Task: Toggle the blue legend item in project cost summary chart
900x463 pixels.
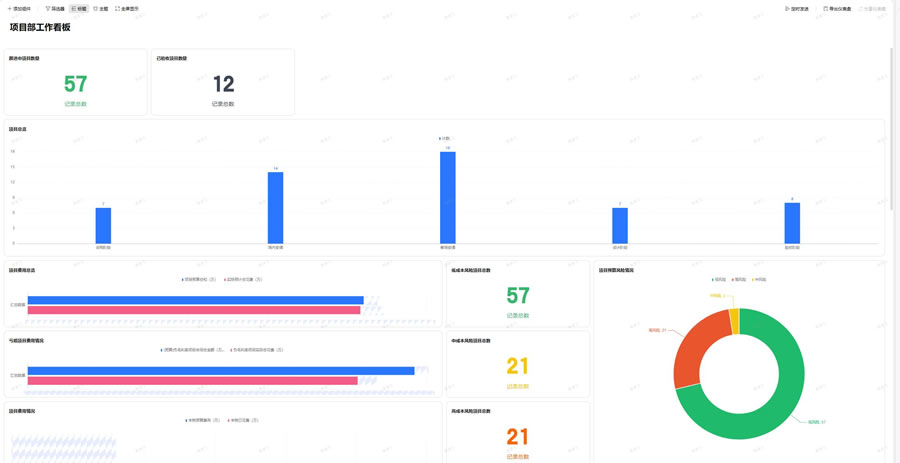Action: click(198, 279)
